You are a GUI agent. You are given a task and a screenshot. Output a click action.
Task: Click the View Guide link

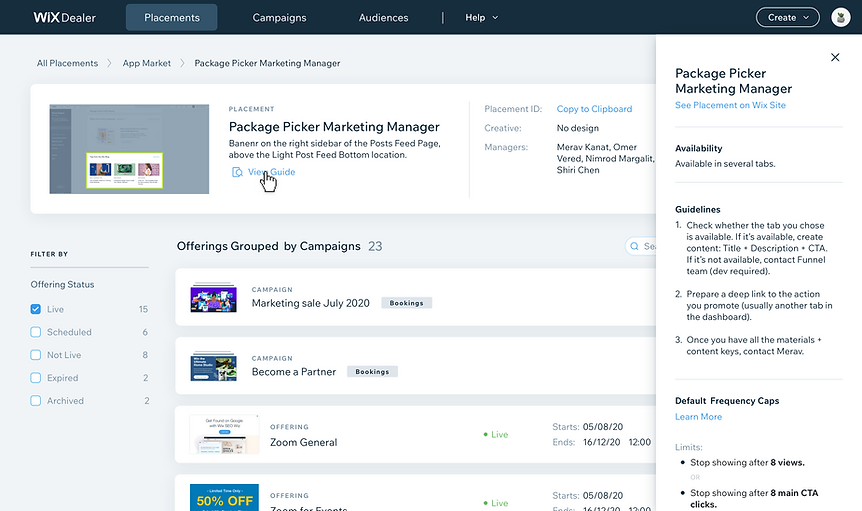click(272, 172)
